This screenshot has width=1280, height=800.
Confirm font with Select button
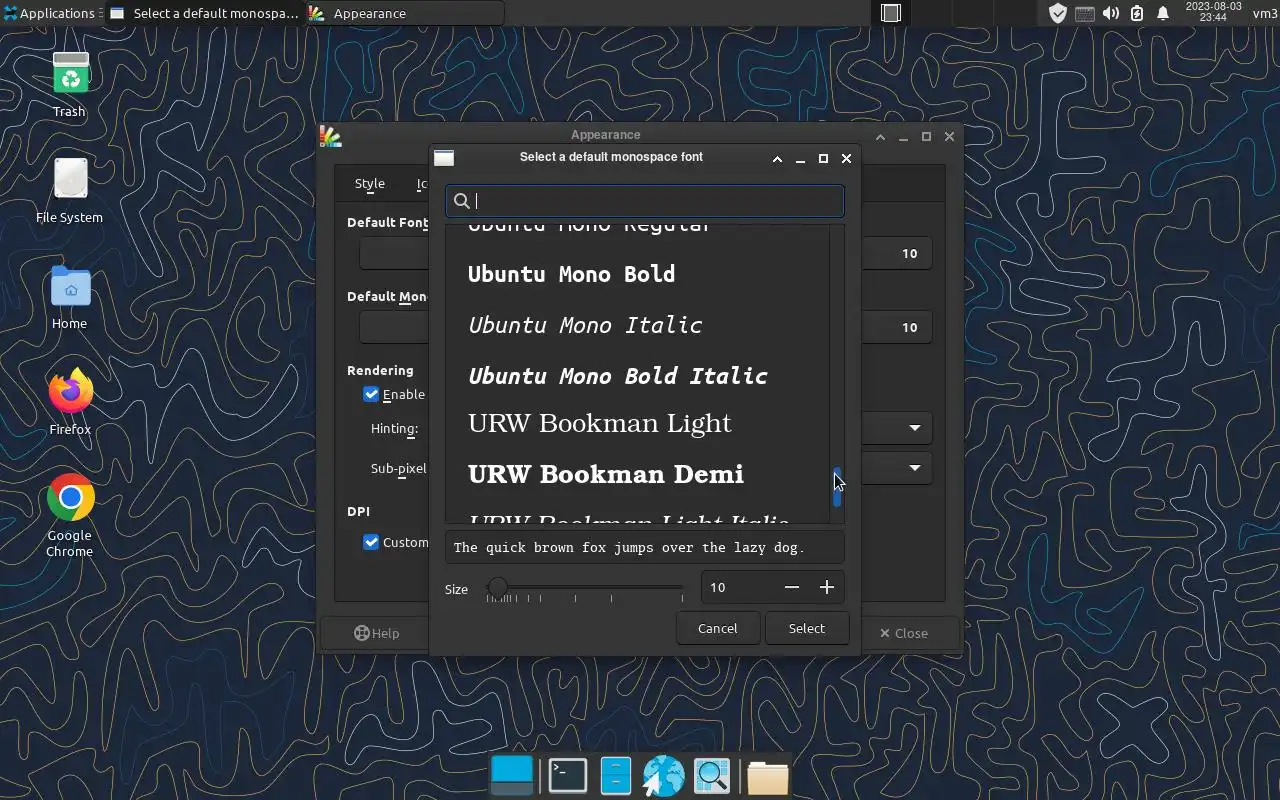coord(807,628)
